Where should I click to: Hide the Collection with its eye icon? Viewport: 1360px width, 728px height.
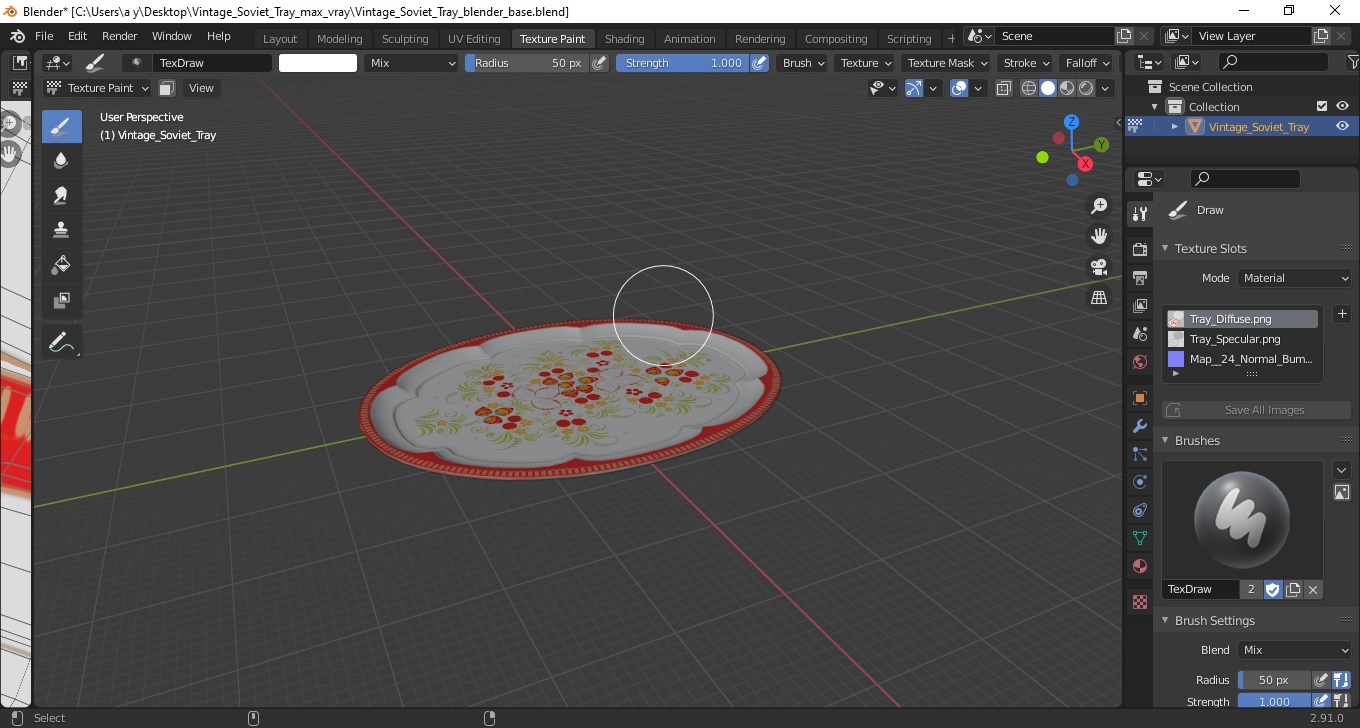click(x=1342, y=106)
